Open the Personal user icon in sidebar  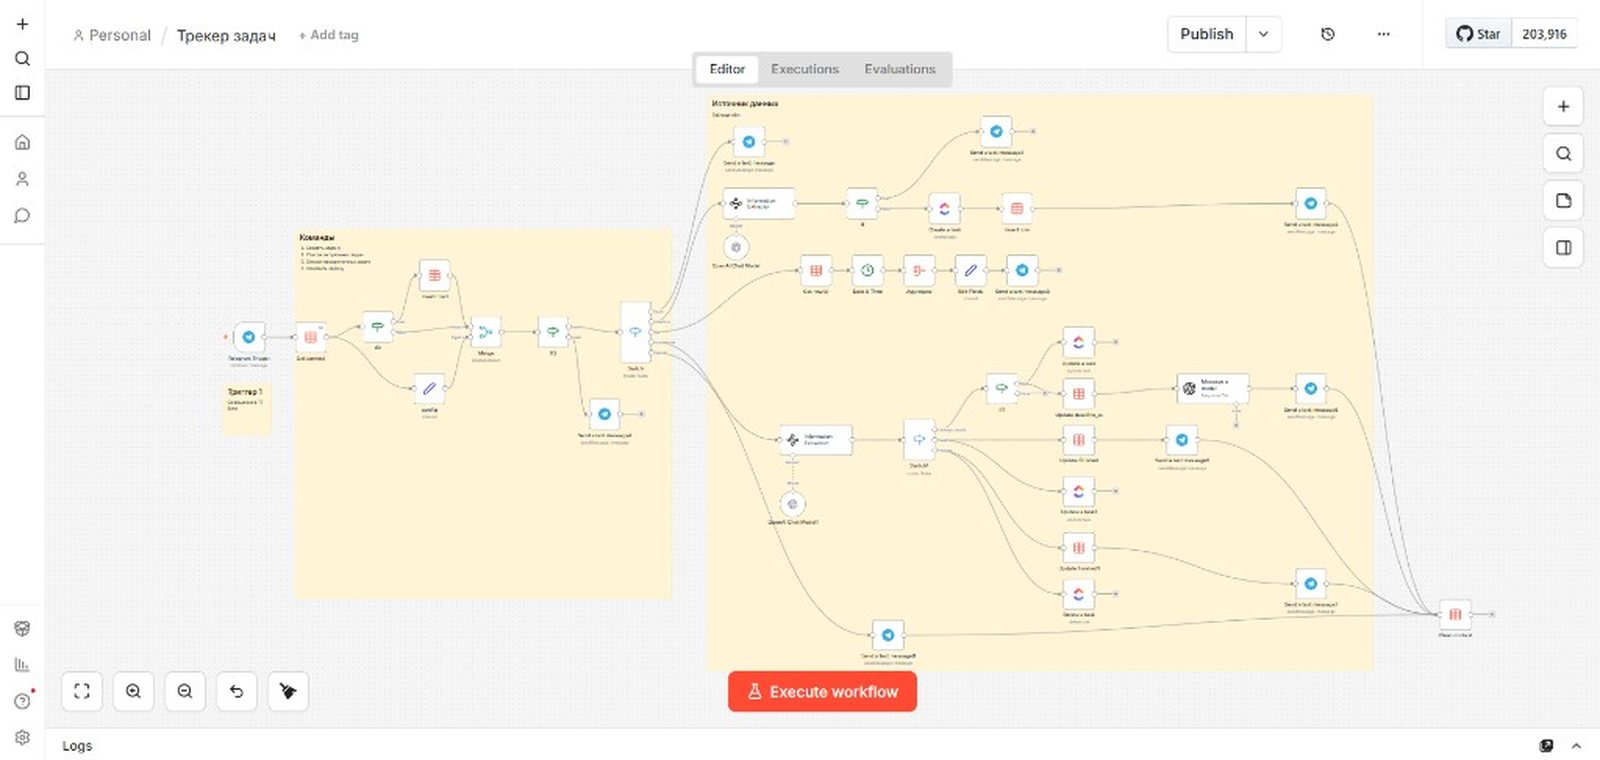(22, 179)
